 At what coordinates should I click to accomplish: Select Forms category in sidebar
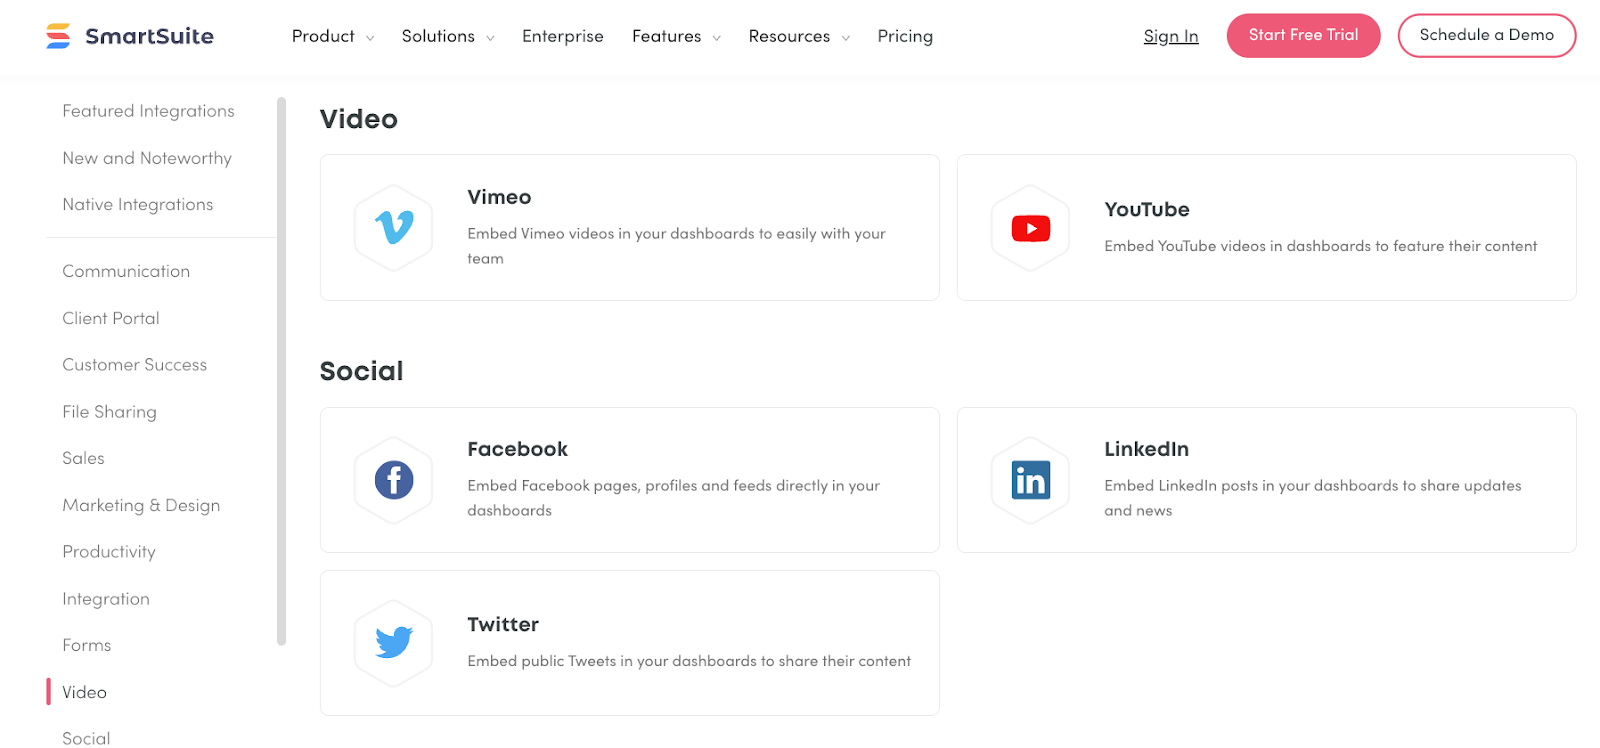[x=87, y=645]
